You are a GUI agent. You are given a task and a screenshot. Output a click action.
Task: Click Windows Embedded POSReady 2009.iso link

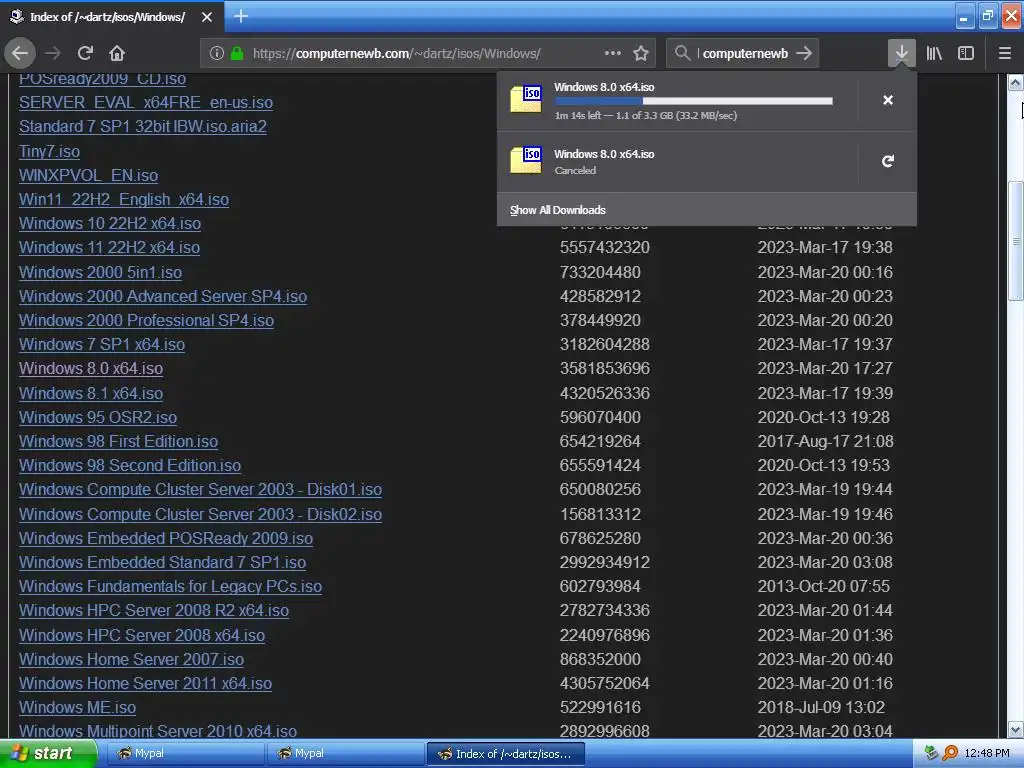166,539
